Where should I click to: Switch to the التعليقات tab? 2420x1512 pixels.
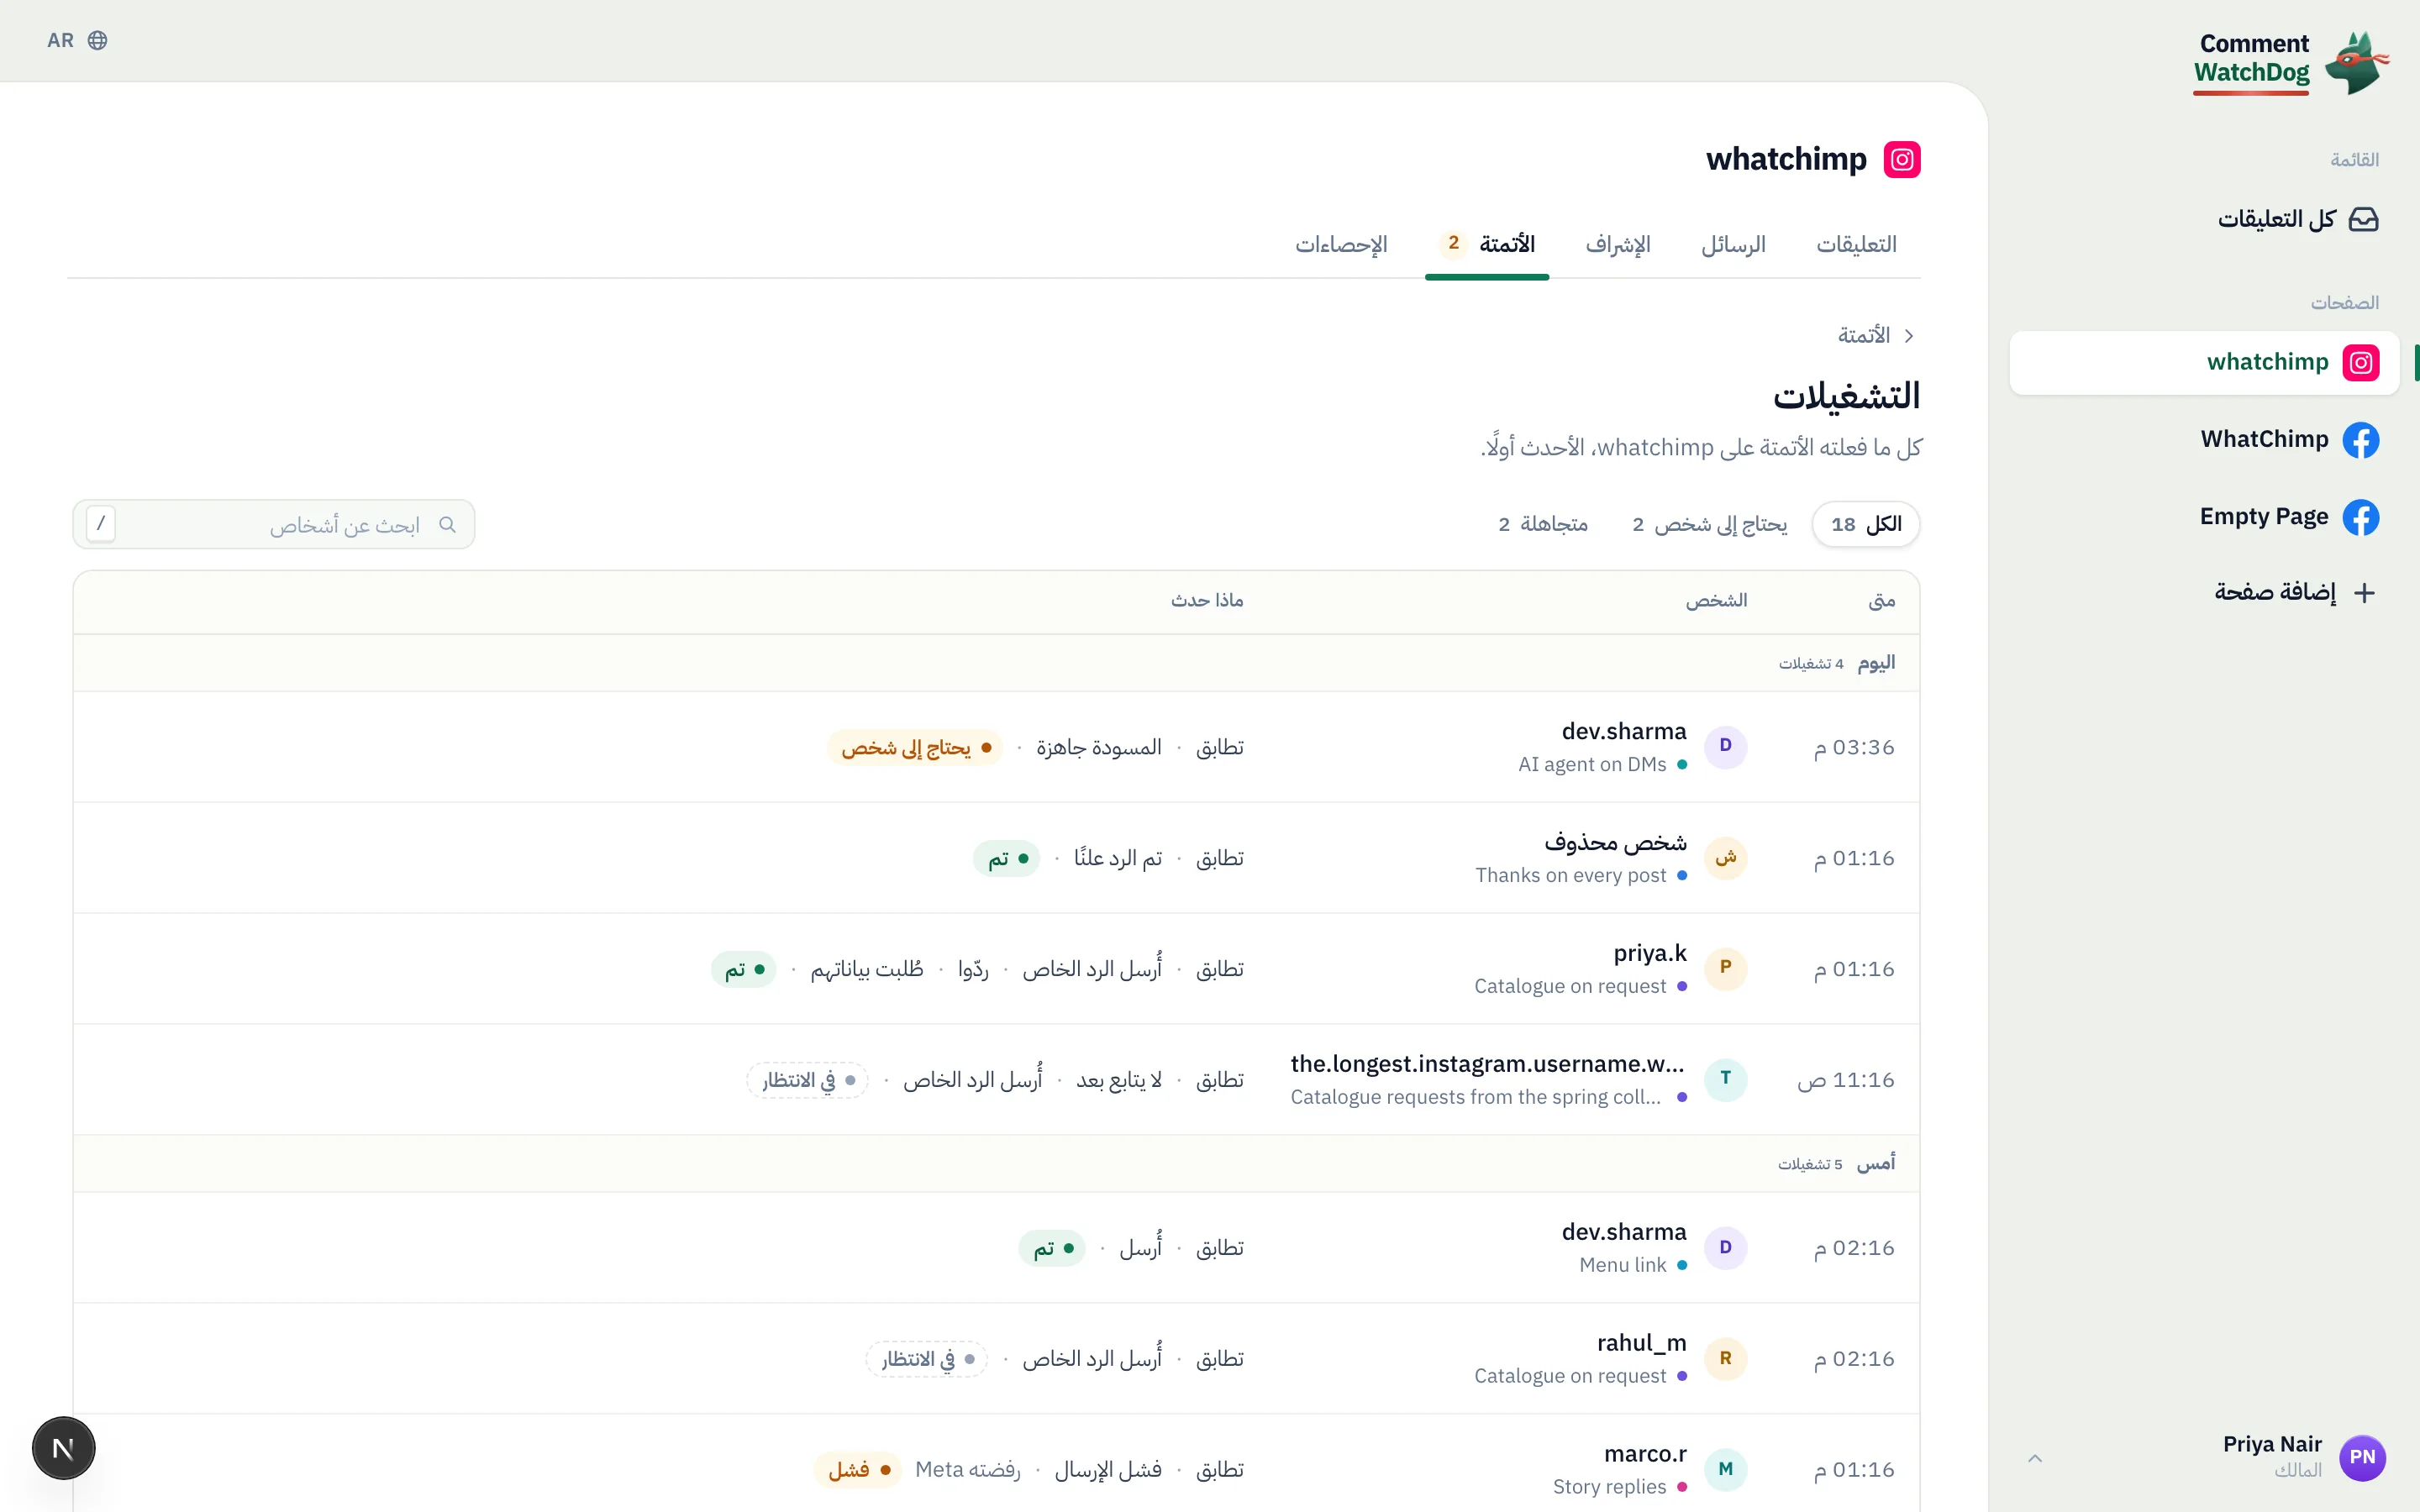pyautogui.click(x=1856, y=244)
